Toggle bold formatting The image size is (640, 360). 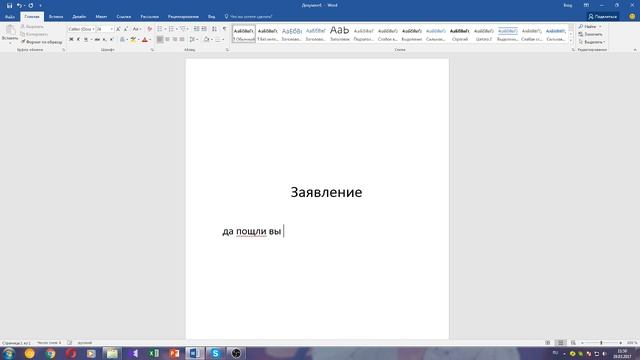point(71,40)
